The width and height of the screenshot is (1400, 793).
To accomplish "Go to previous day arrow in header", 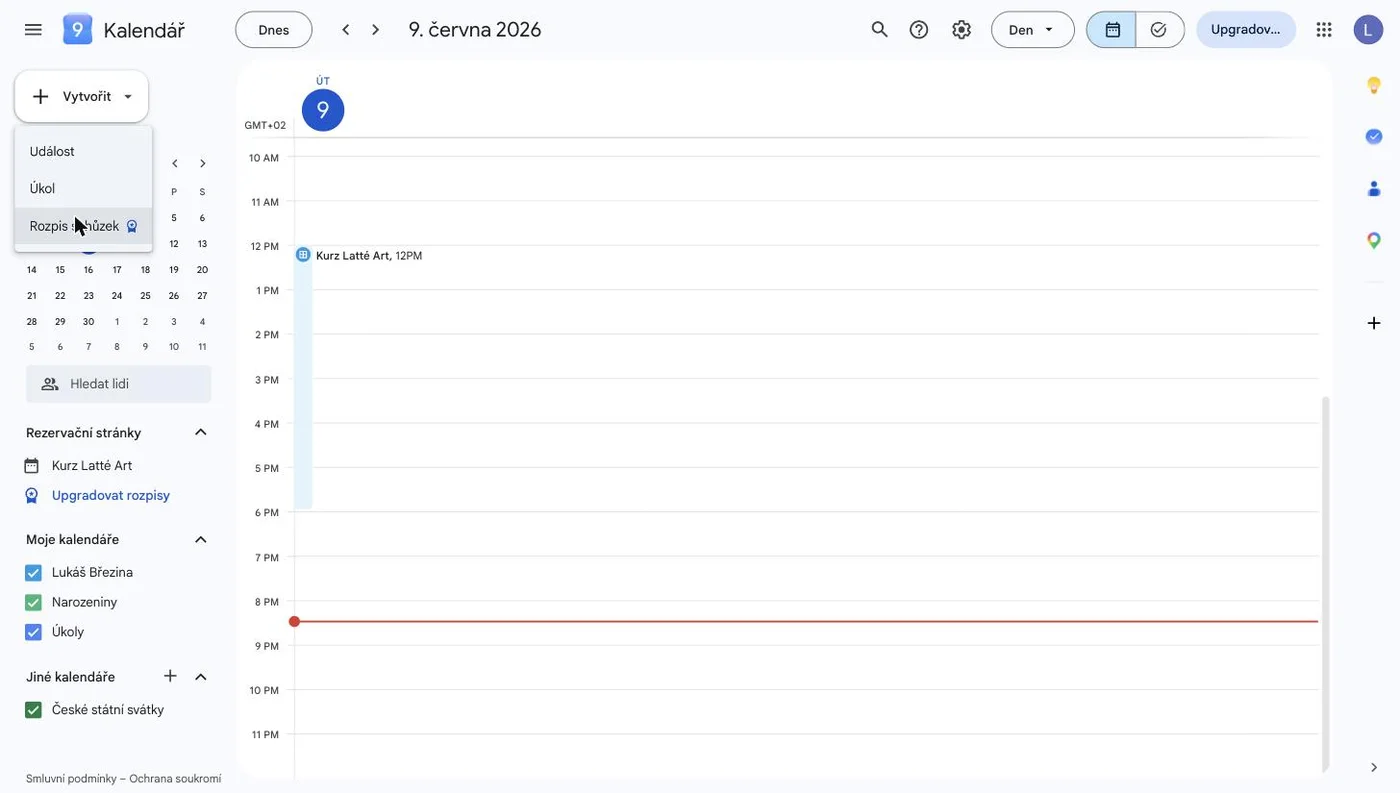I will pyautogui.click(x=346, y=30).
